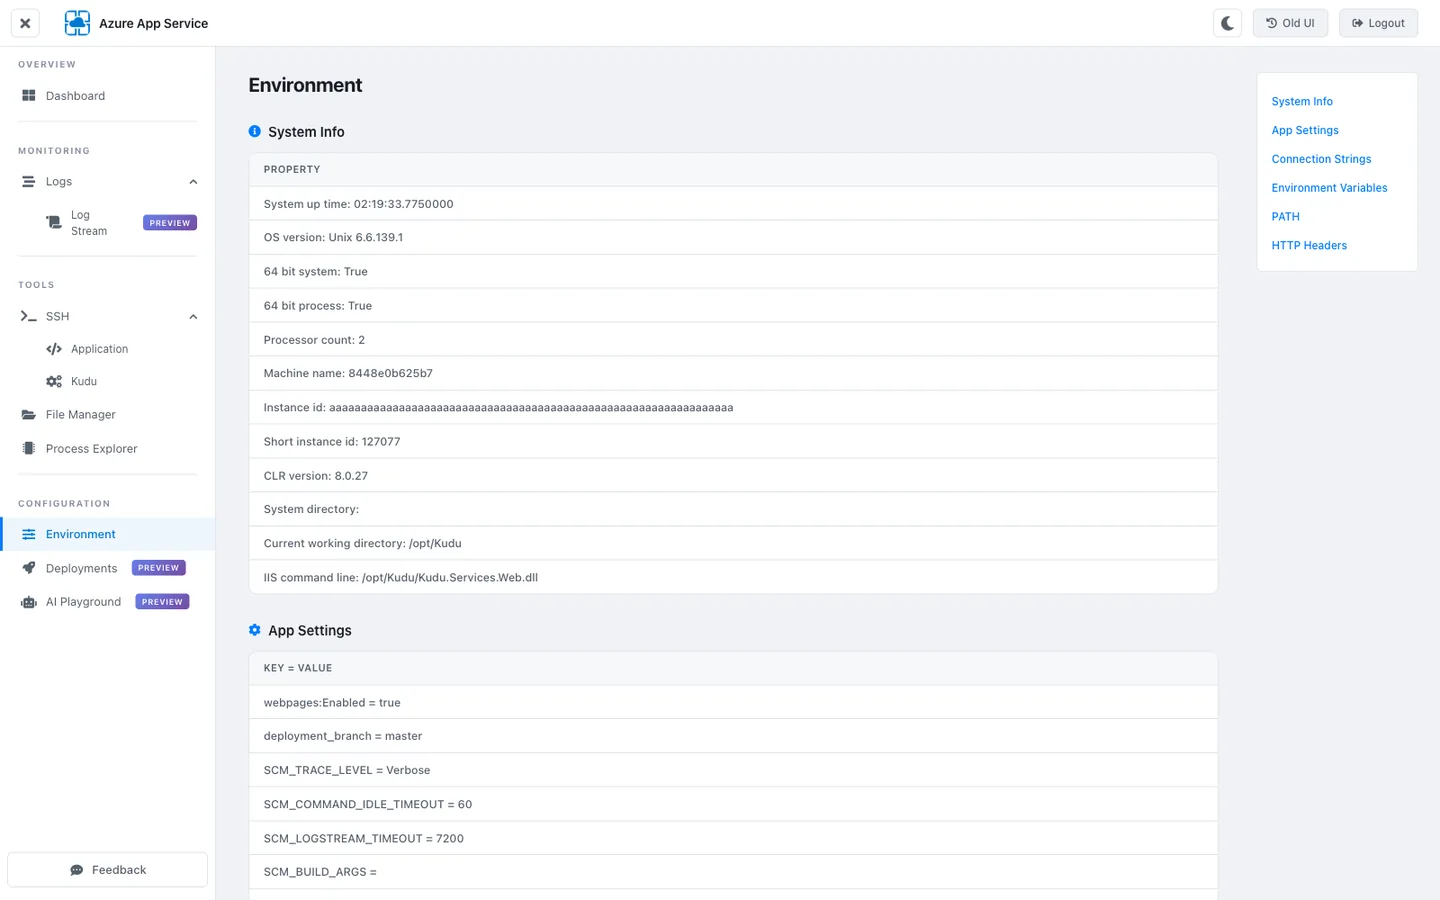
Task: Open SSH Kudu
Action: (x=84, y=382)
